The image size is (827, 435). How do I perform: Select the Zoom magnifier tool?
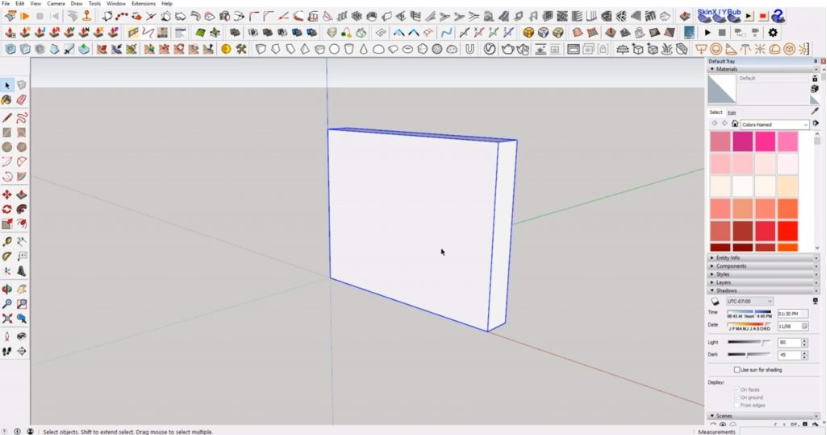(7, 304)
